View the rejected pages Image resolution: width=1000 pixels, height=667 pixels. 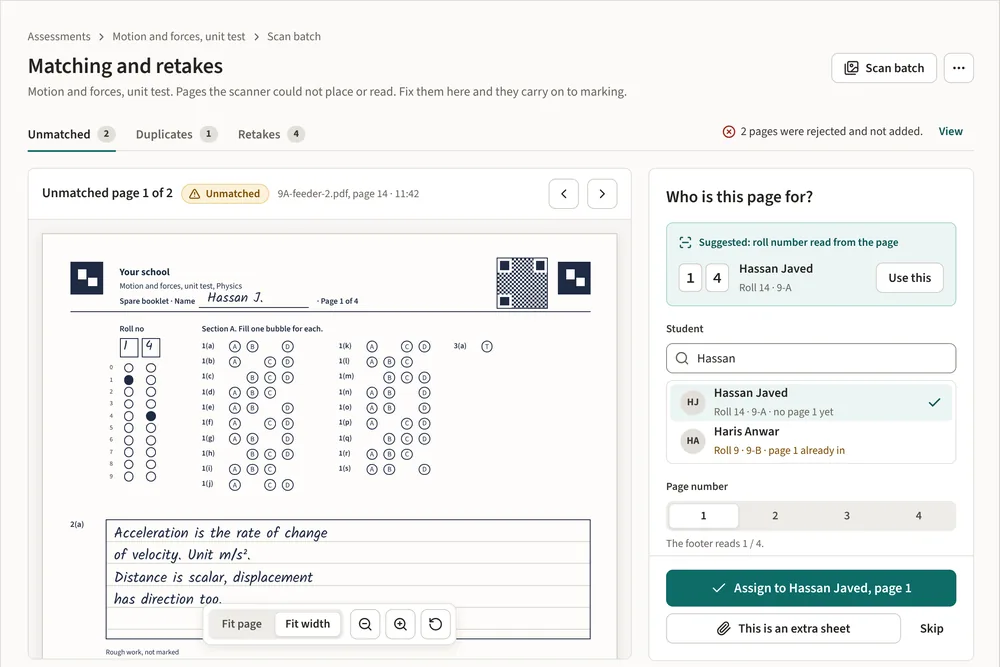pos(950,131)
